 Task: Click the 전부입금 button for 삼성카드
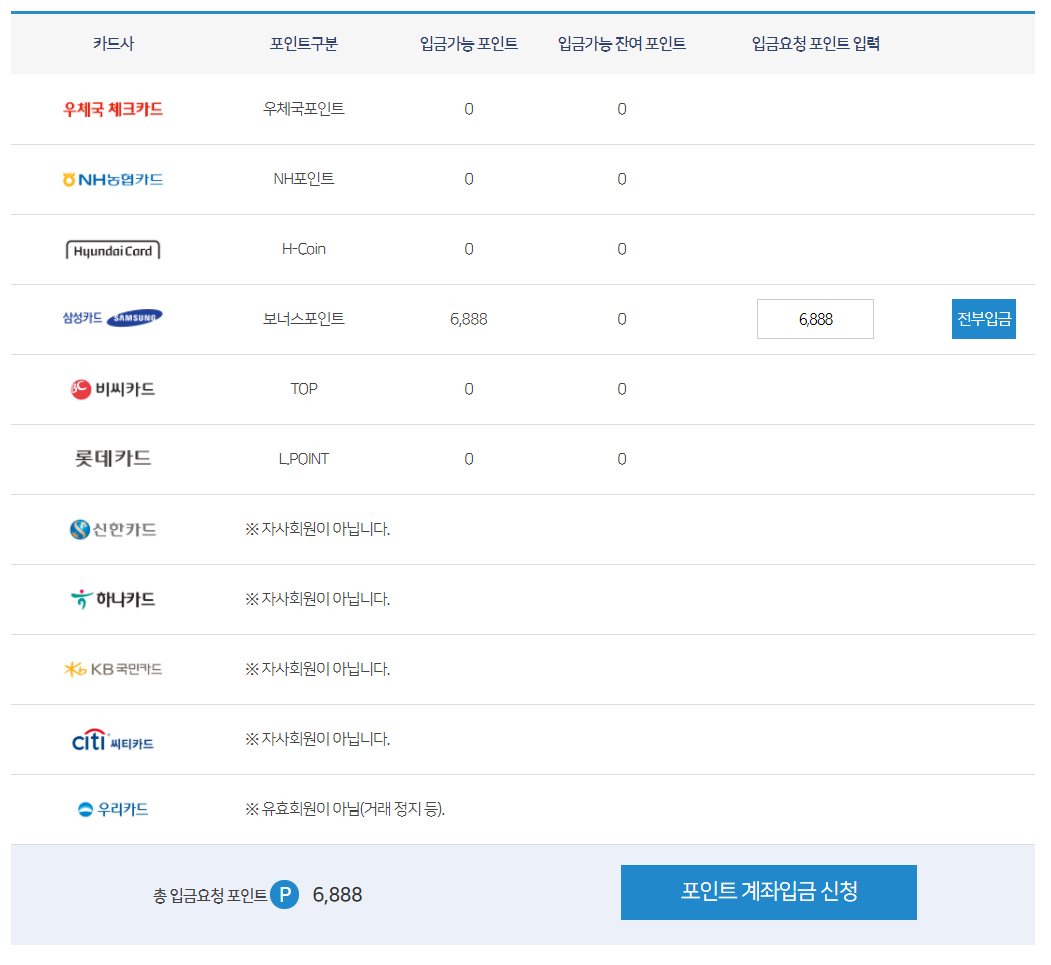click(983, 318)
